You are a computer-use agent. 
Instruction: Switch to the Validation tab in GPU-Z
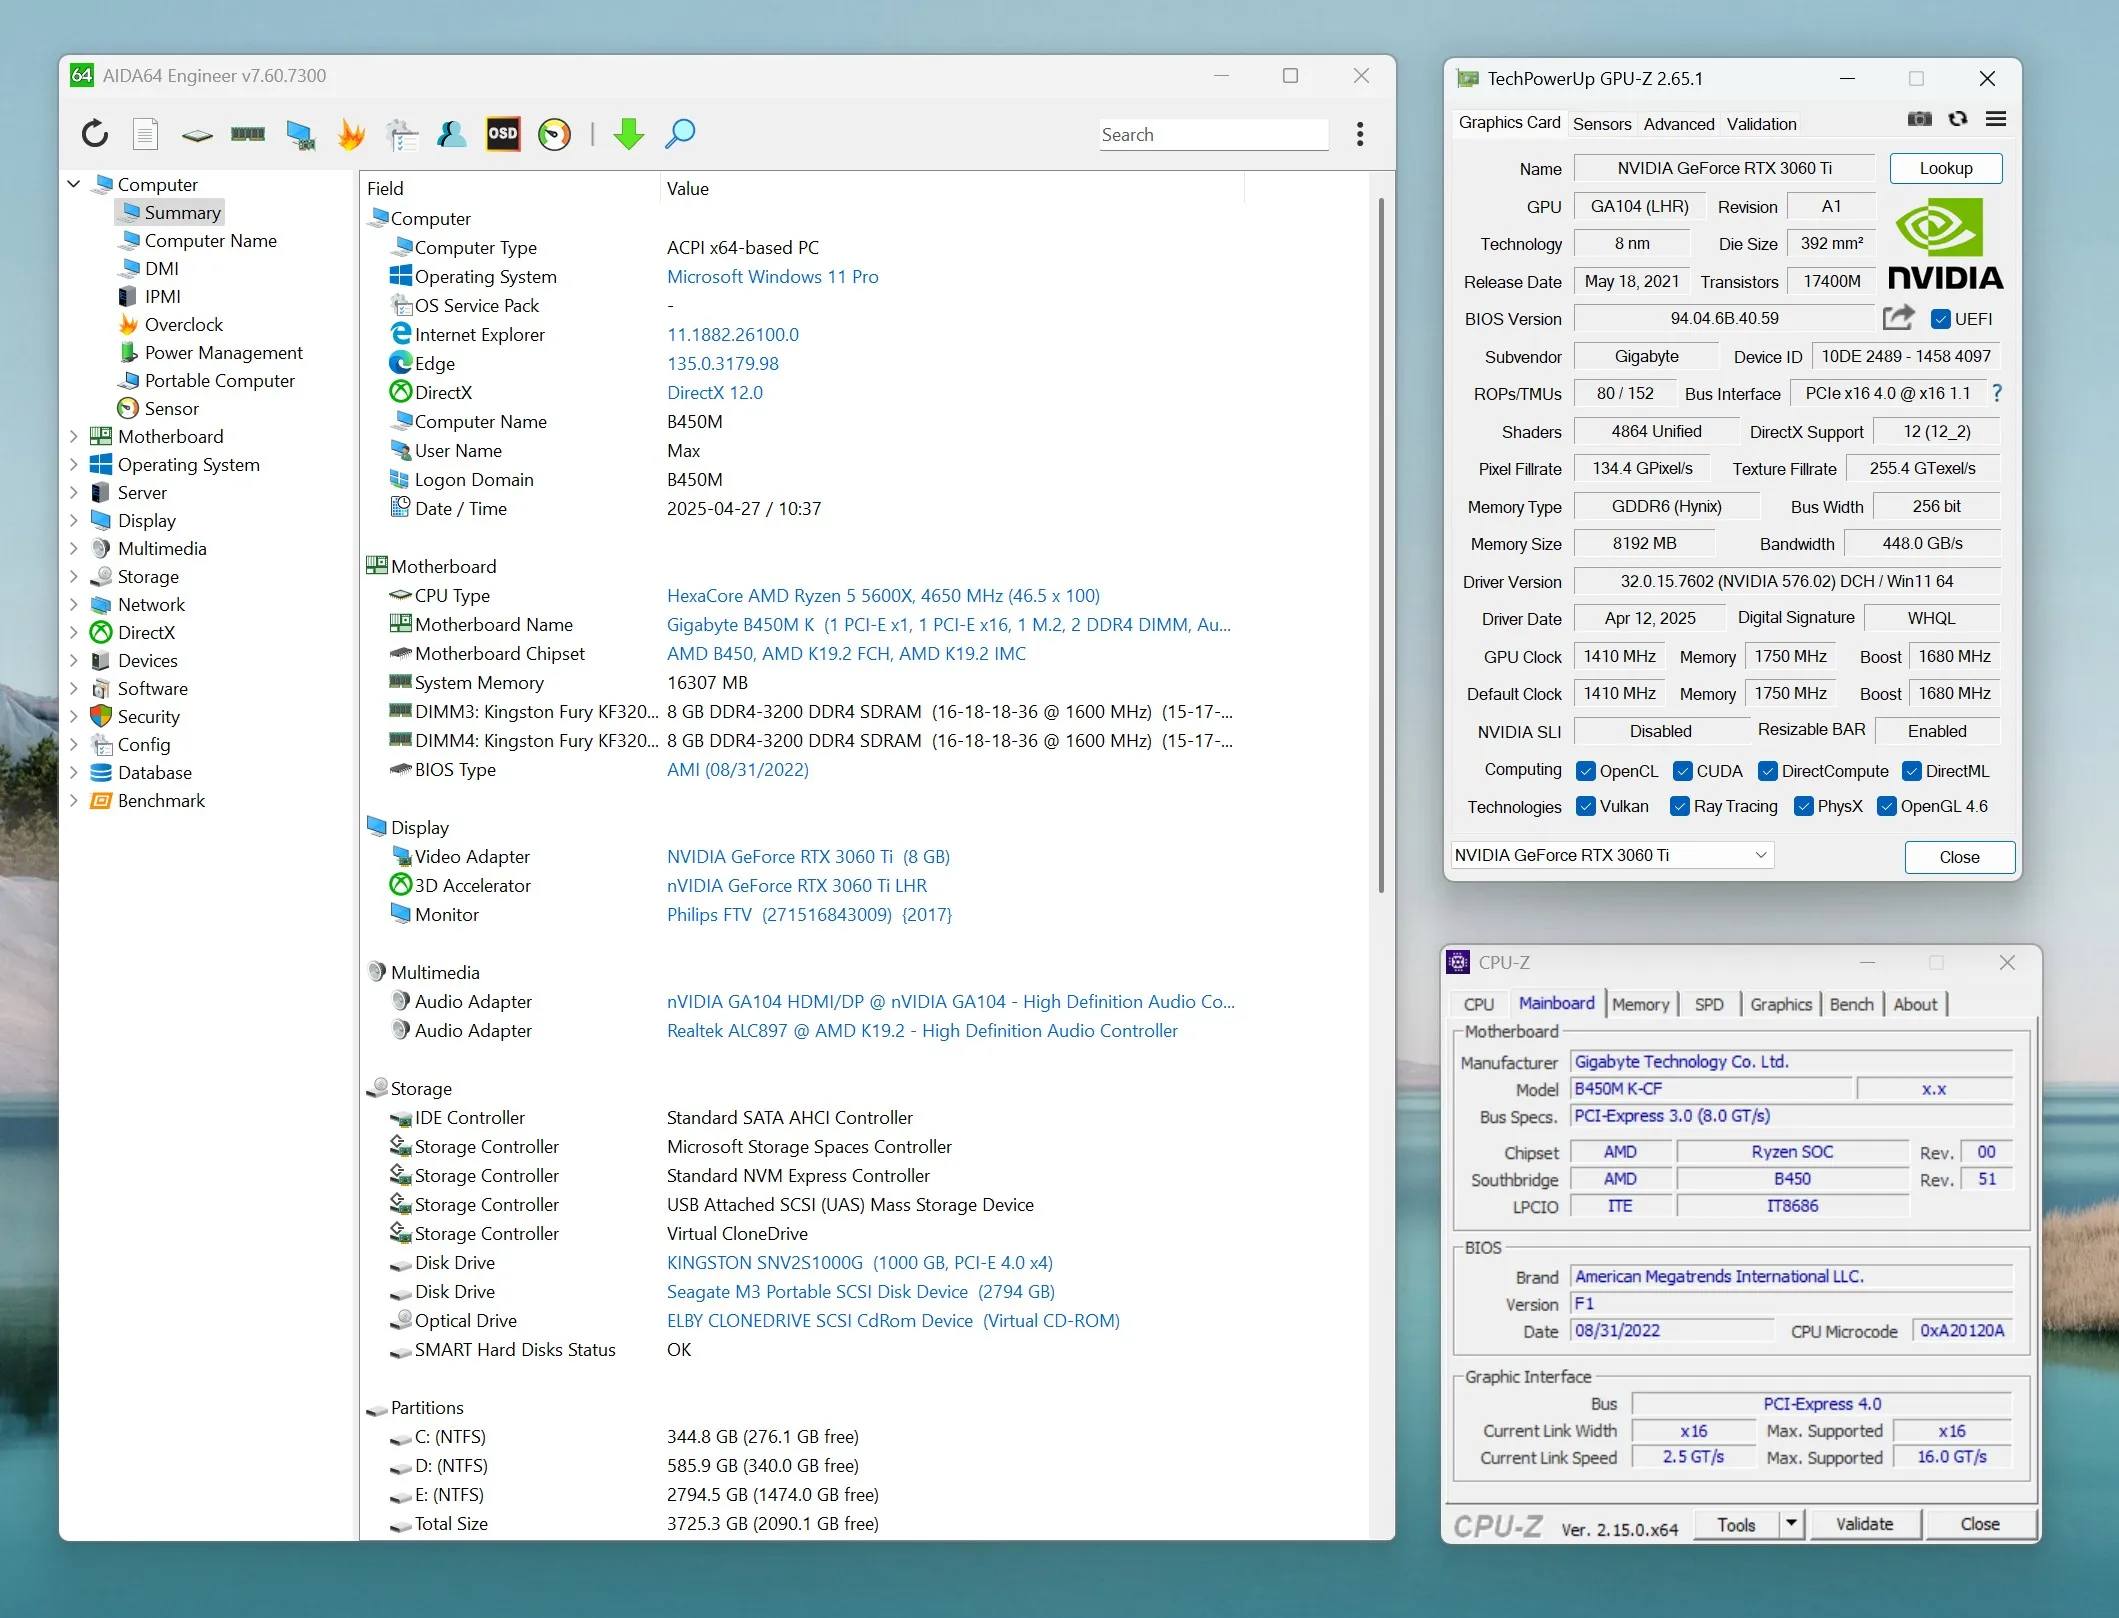coord(1762,124)
